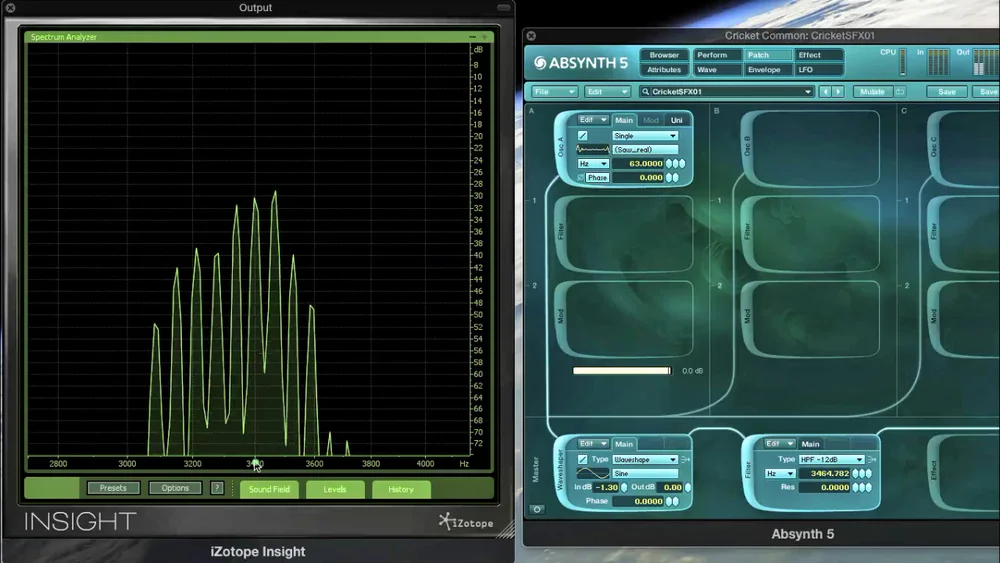Toggle the Osc A Phase button
The width and height of the screenshot is (1000, 563).
pyautogui.click(x=597, y=177)
